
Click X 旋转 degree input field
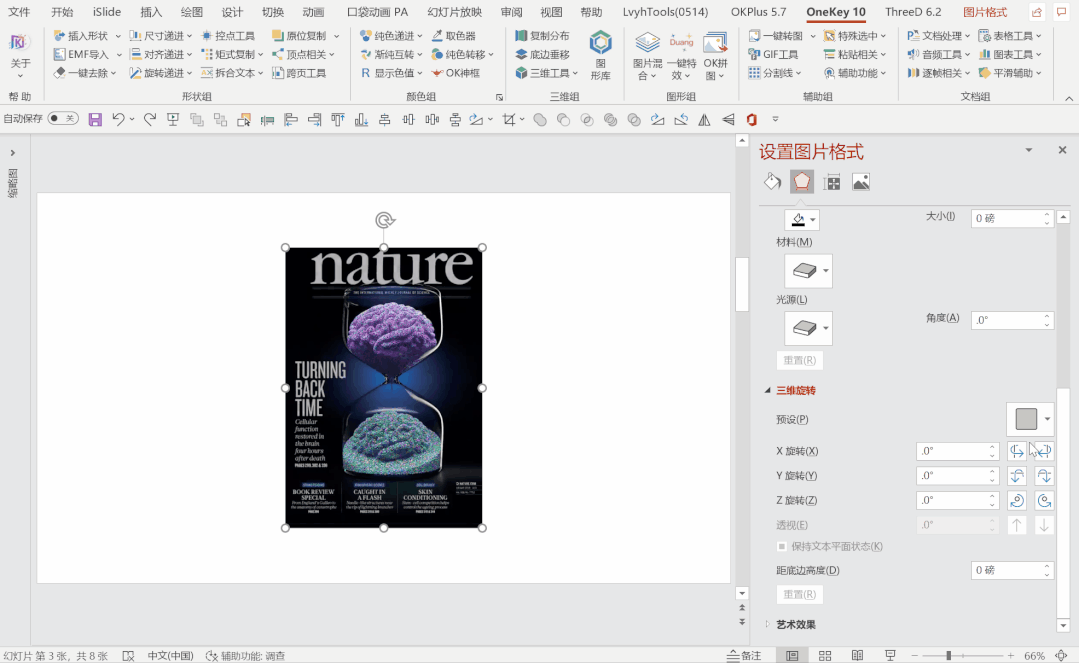click(957, 452)
